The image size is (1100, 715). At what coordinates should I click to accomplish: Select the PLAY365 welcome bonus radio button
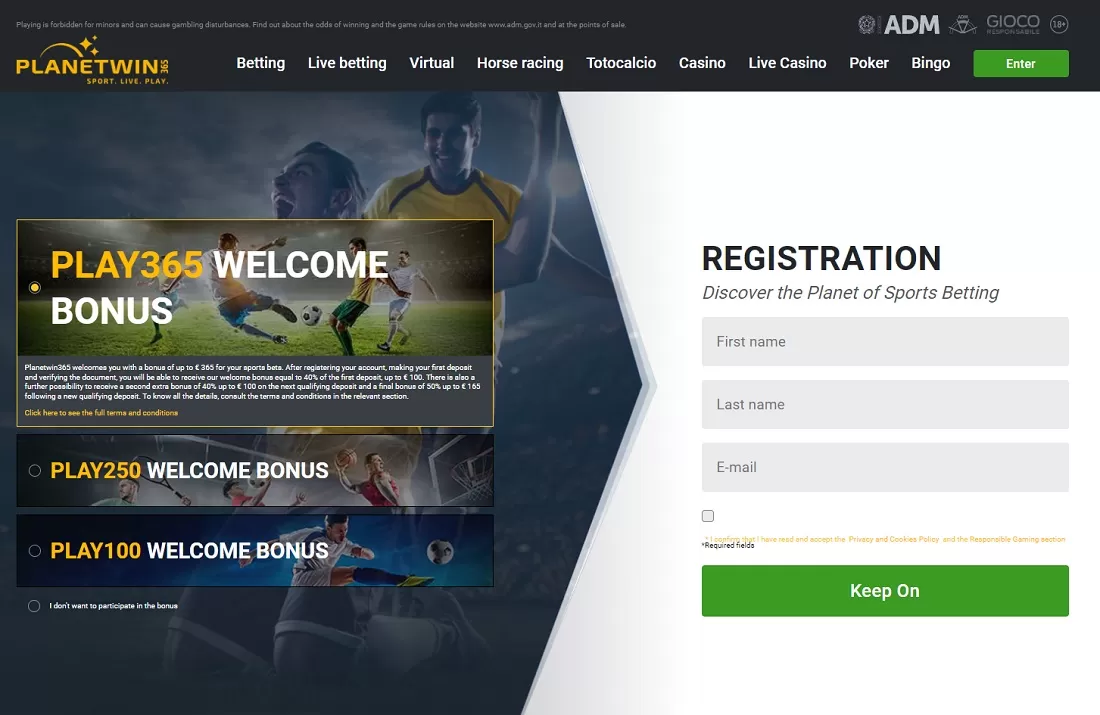(x=34, y=288)
